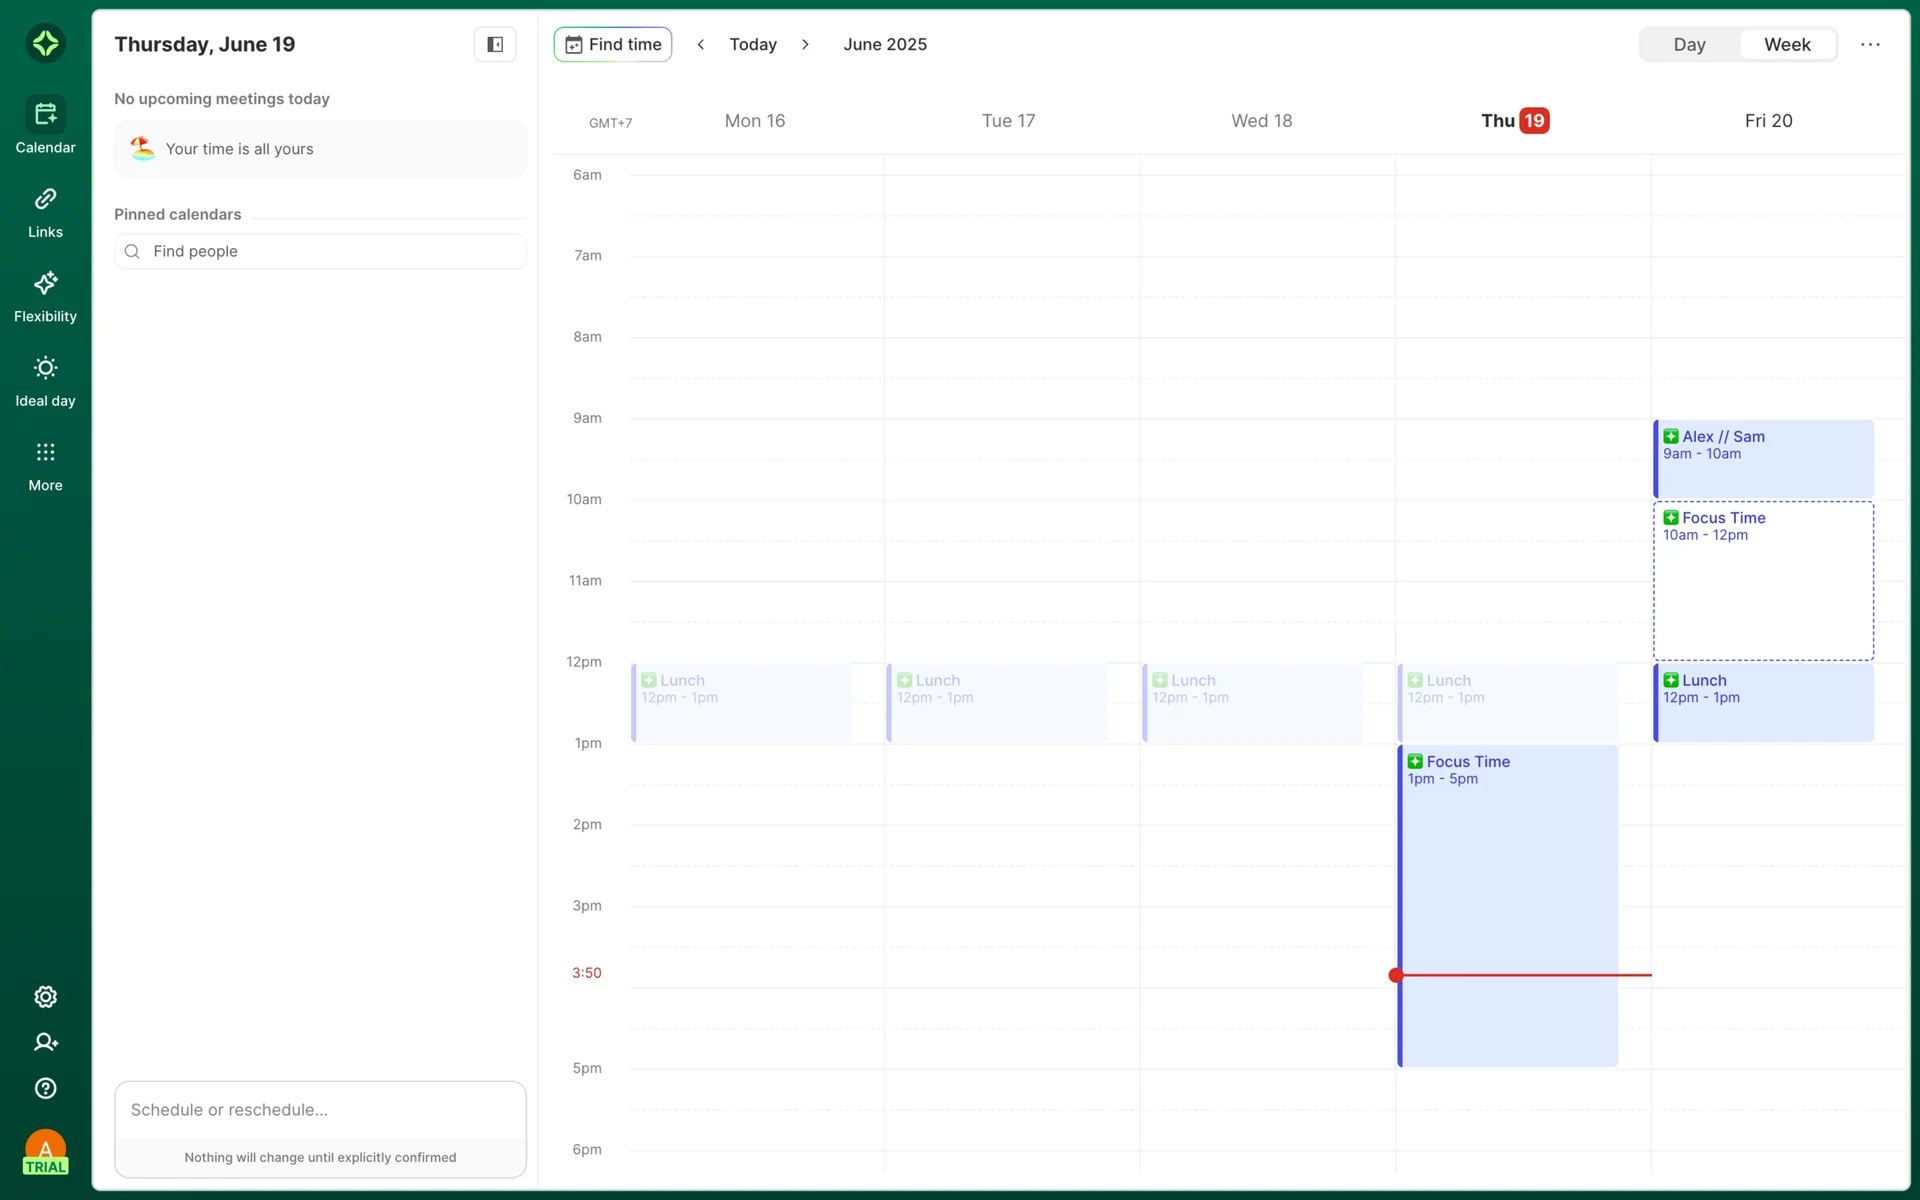Go to Ideal day settings

(45, 381)
